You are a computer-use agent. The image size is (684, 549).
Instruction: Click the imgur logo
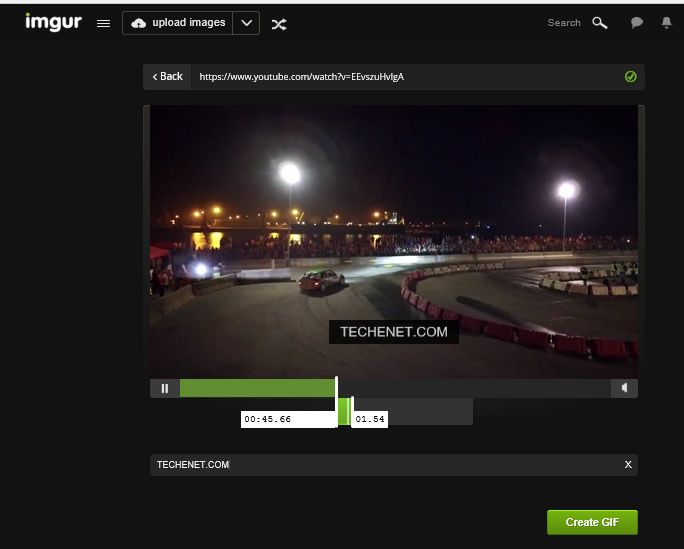[53, 22]
